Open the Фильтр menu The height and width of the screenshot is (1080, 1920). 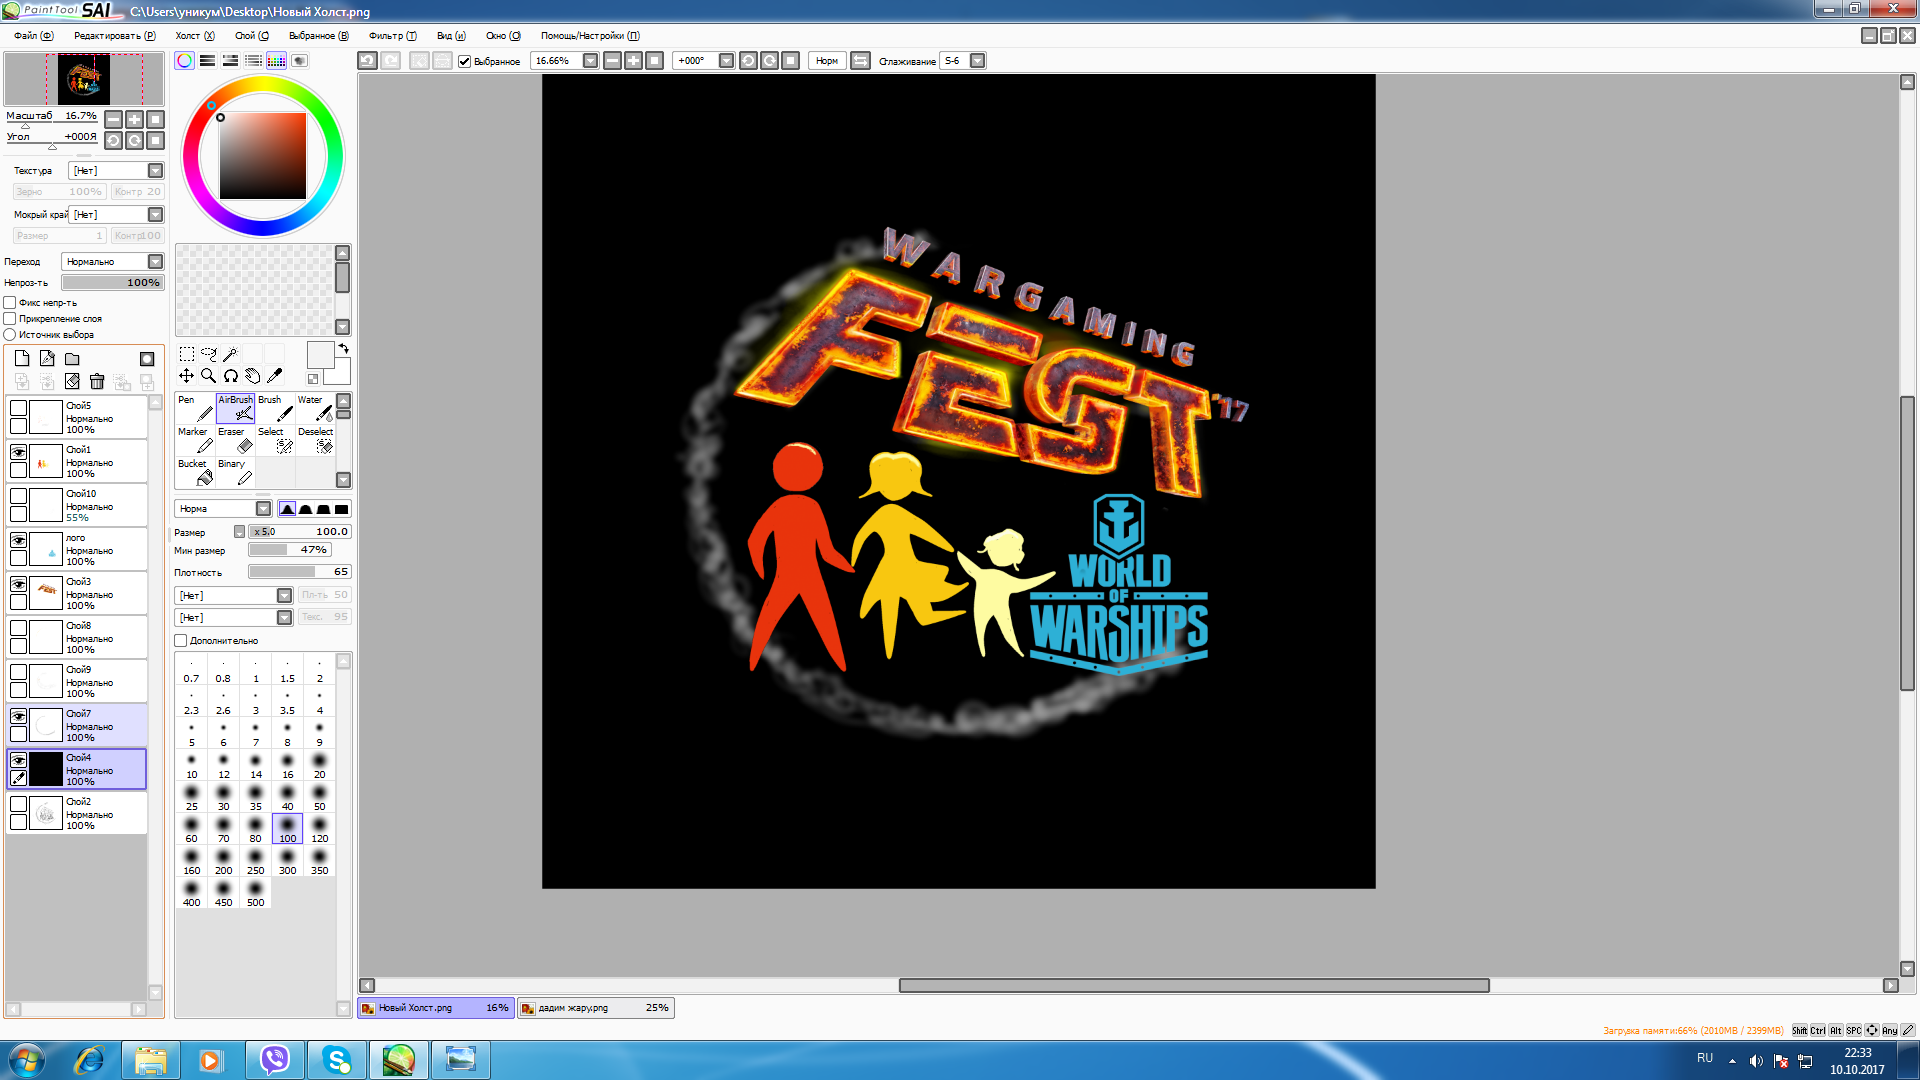392,36
